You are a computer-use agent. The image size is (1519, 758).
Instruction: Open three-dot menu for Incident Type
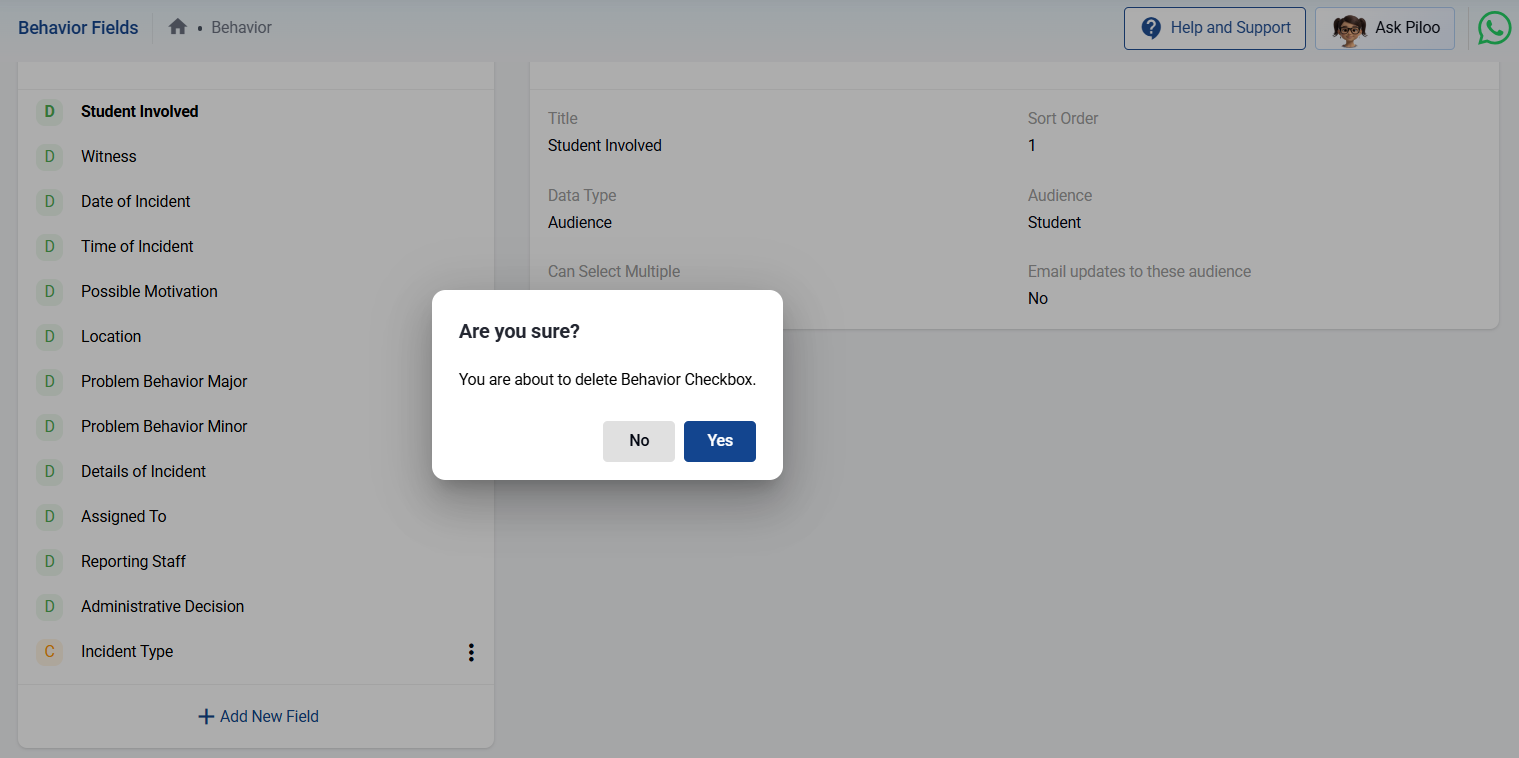point(471,652)
